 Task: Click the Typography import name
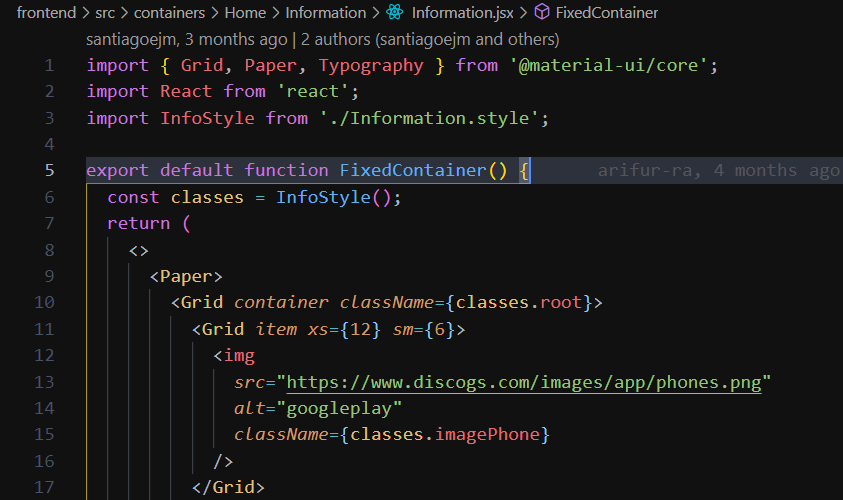371,66
